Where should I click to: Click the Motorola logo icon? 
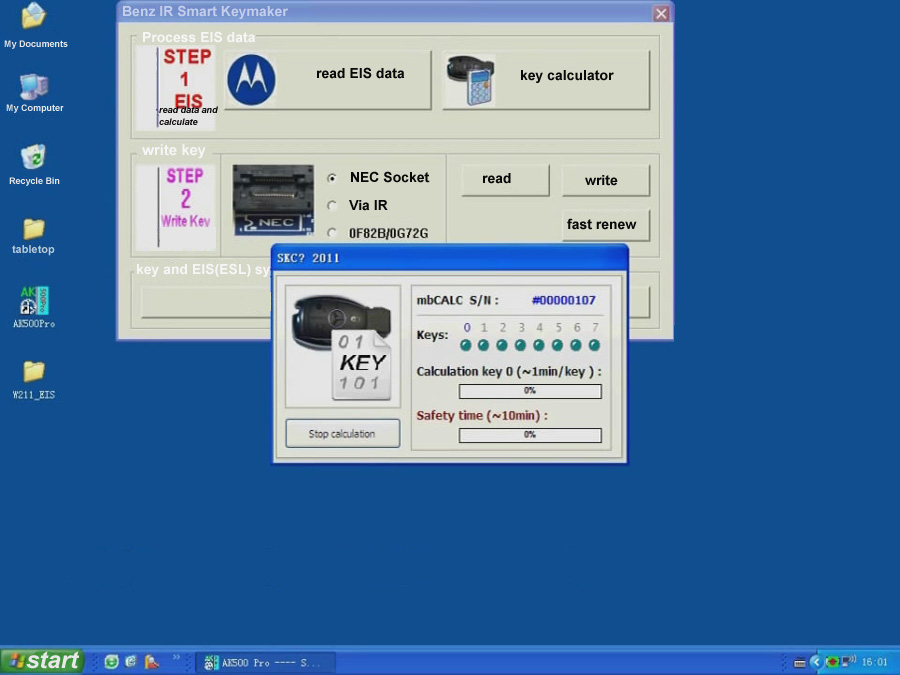251,80
